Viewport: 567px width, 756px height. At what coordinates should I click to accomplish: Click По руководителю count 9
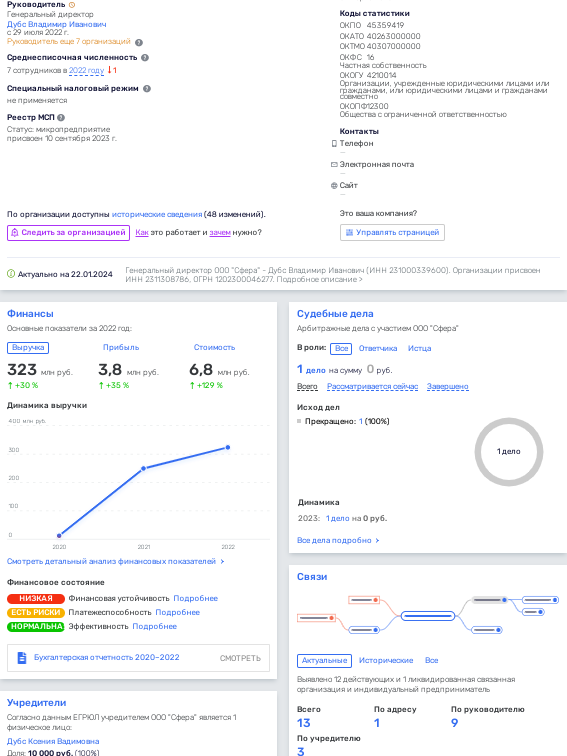coord(454,723)
